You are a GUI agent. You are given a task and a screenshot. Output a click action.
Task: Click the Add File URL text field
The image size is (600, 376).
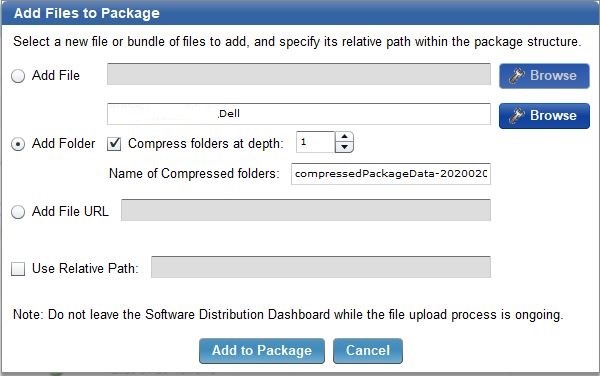[x=306, y=210]
